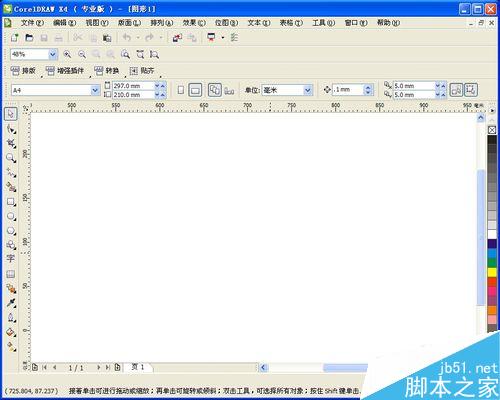This screenshot has height=400, width=500.
Task: Select the Table tool
Action: [x=11, y=274]
